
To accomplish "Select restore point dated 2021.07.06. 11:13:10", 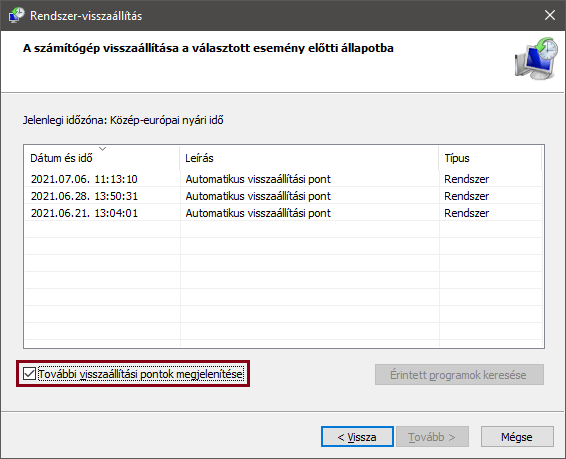I will coord(283,179).
